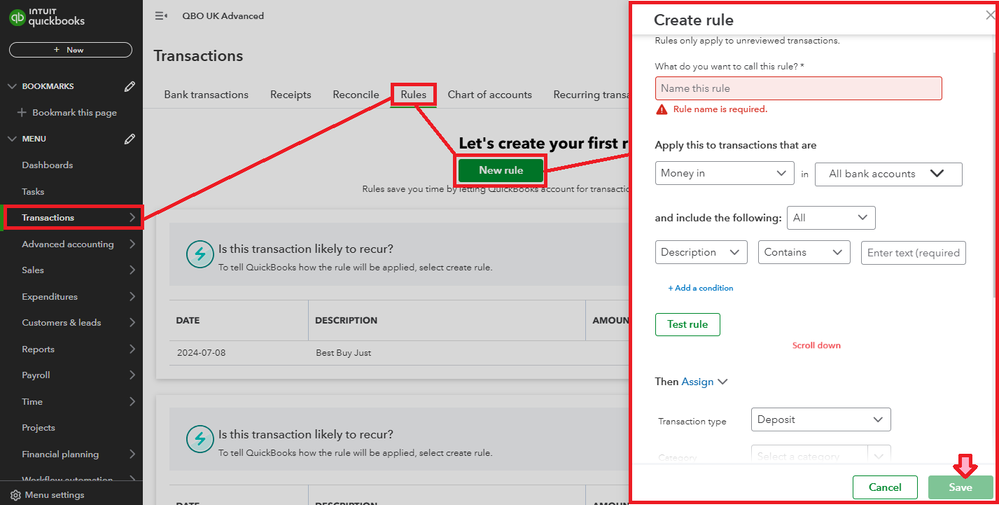Open the Money in dropdown

tap(725, 173)
